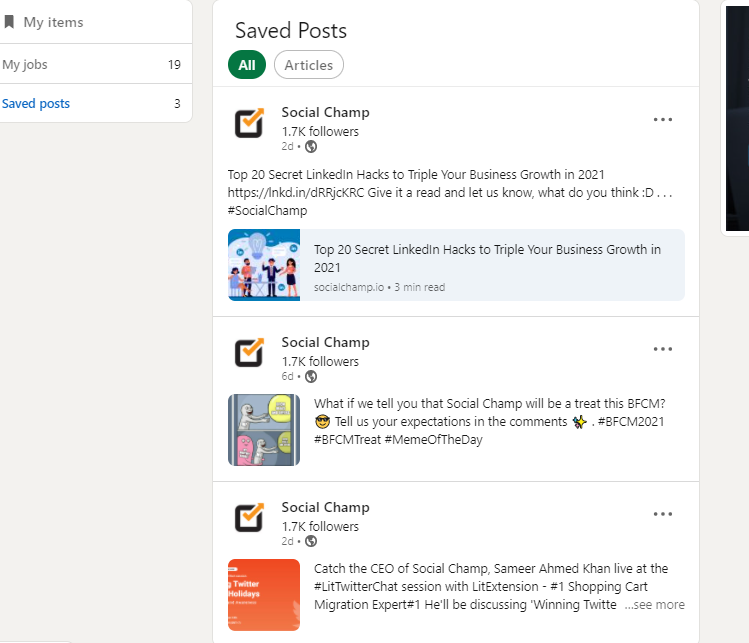Select the All filter pill
749x643 pixels.
point(246,65)
